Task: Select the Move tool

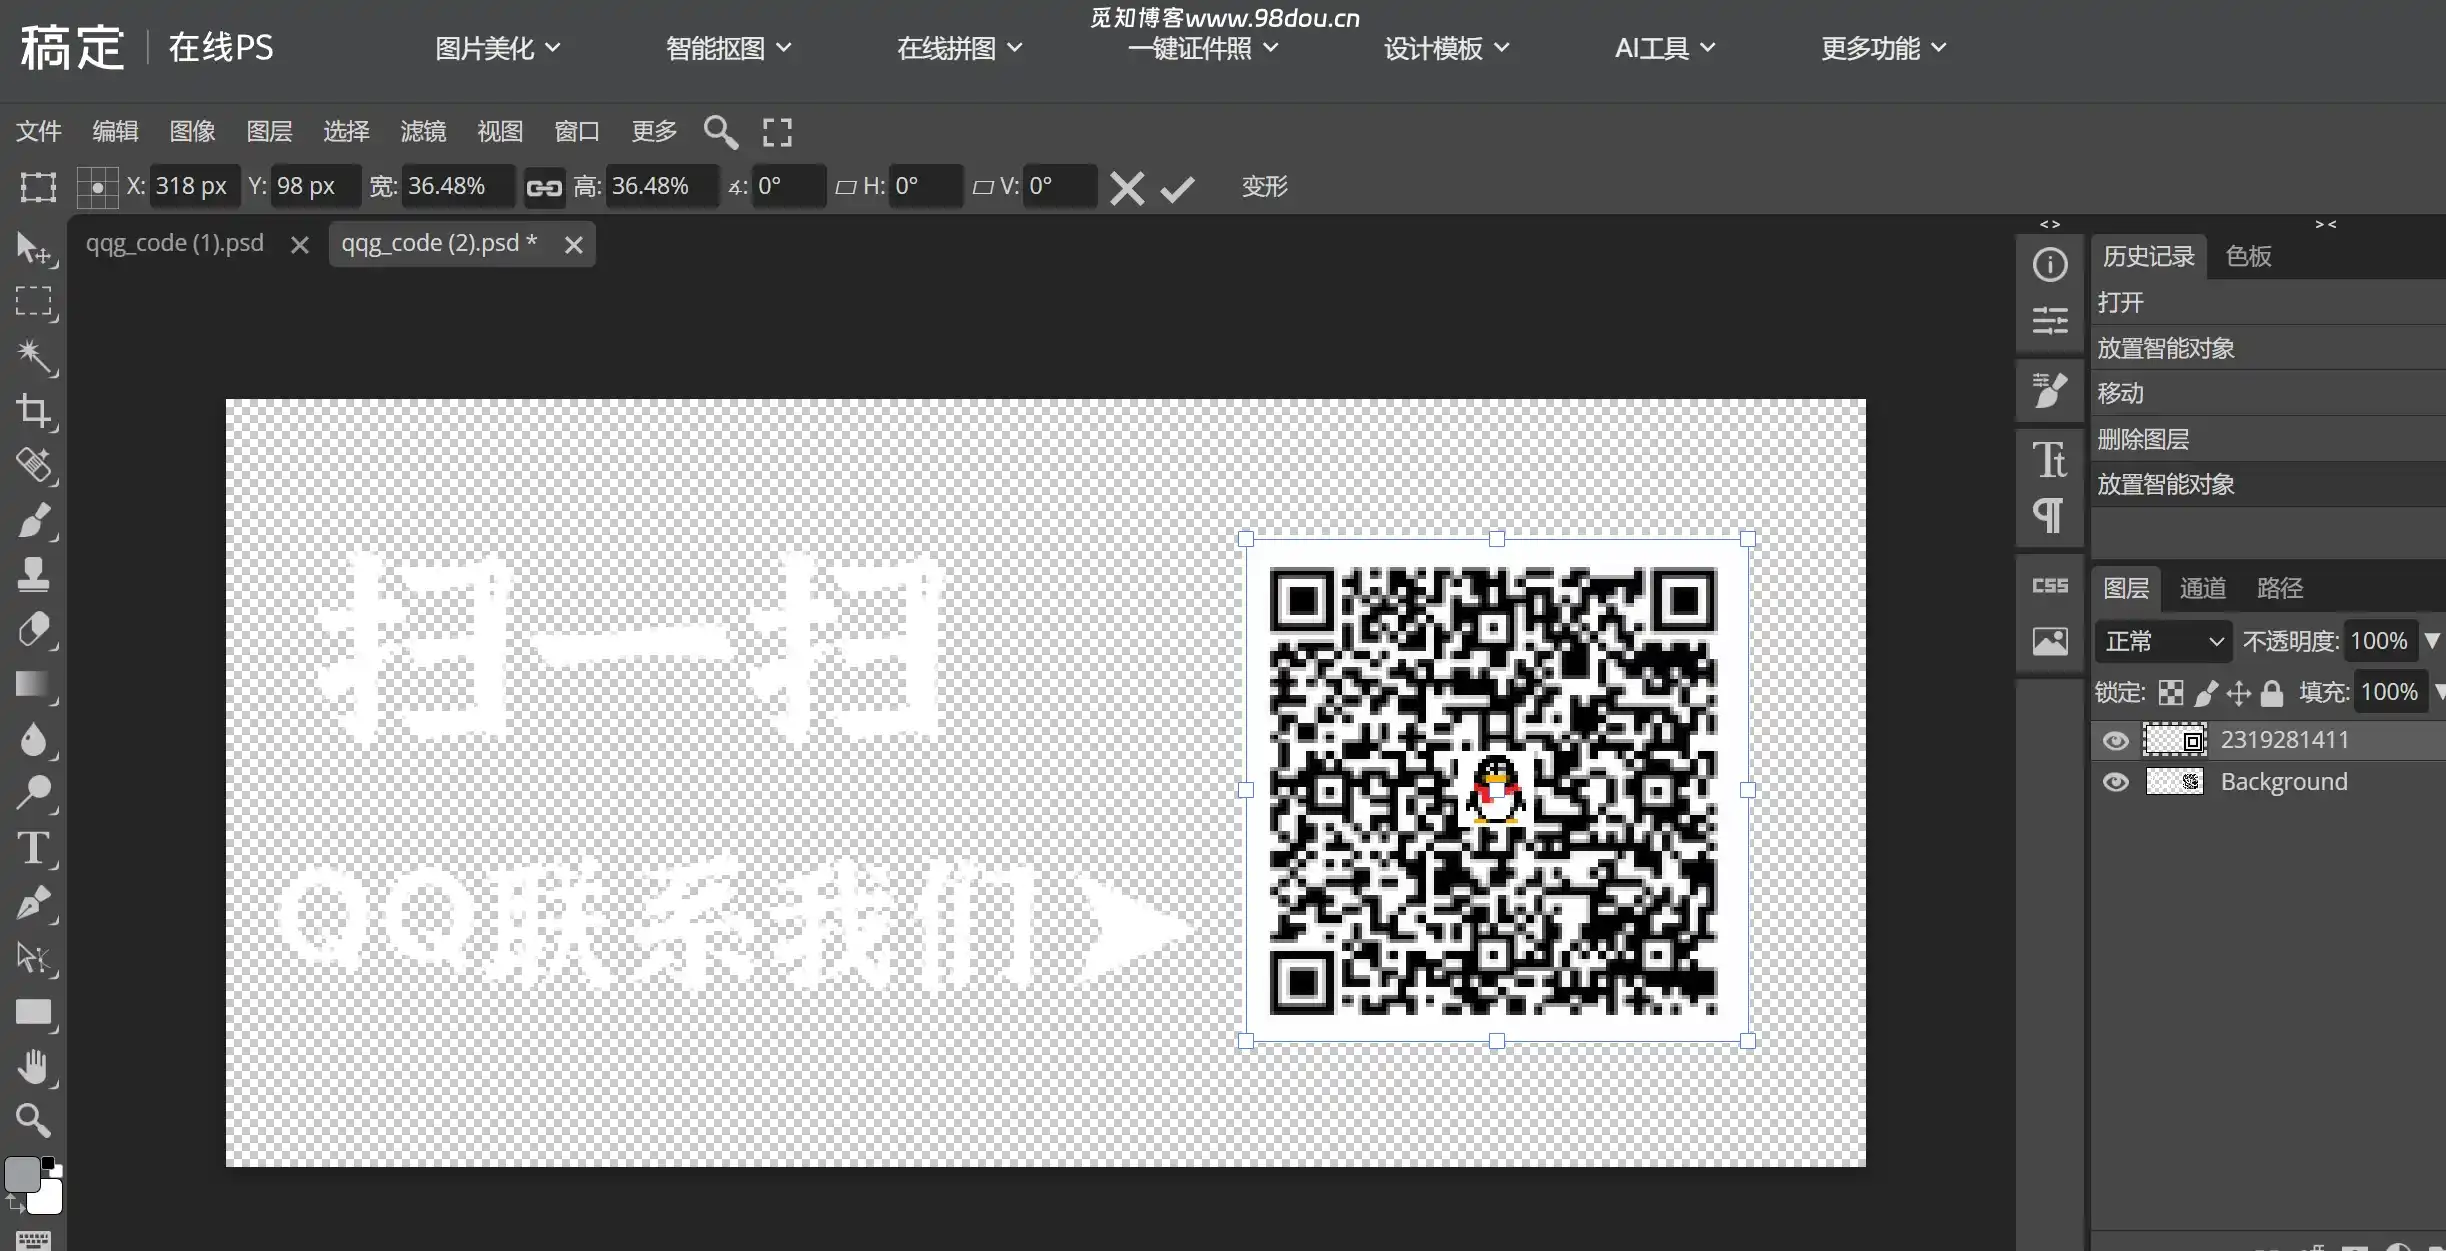Action: (x=34, y=248)
